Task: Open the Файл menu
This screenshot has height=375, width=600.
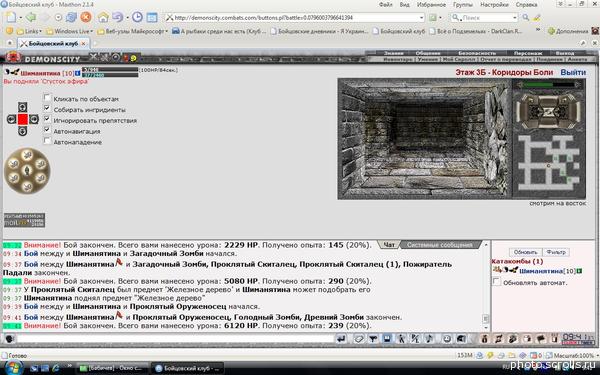Action: coord(386,5)
